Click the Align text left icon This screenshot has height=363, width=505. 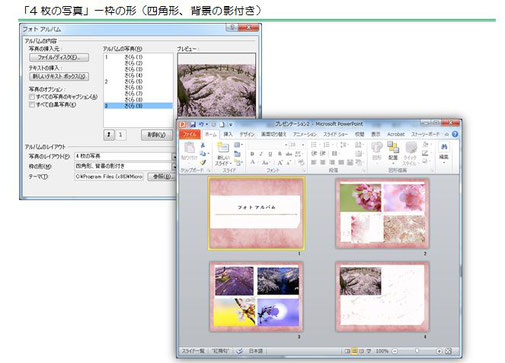(x=314, y=162)
